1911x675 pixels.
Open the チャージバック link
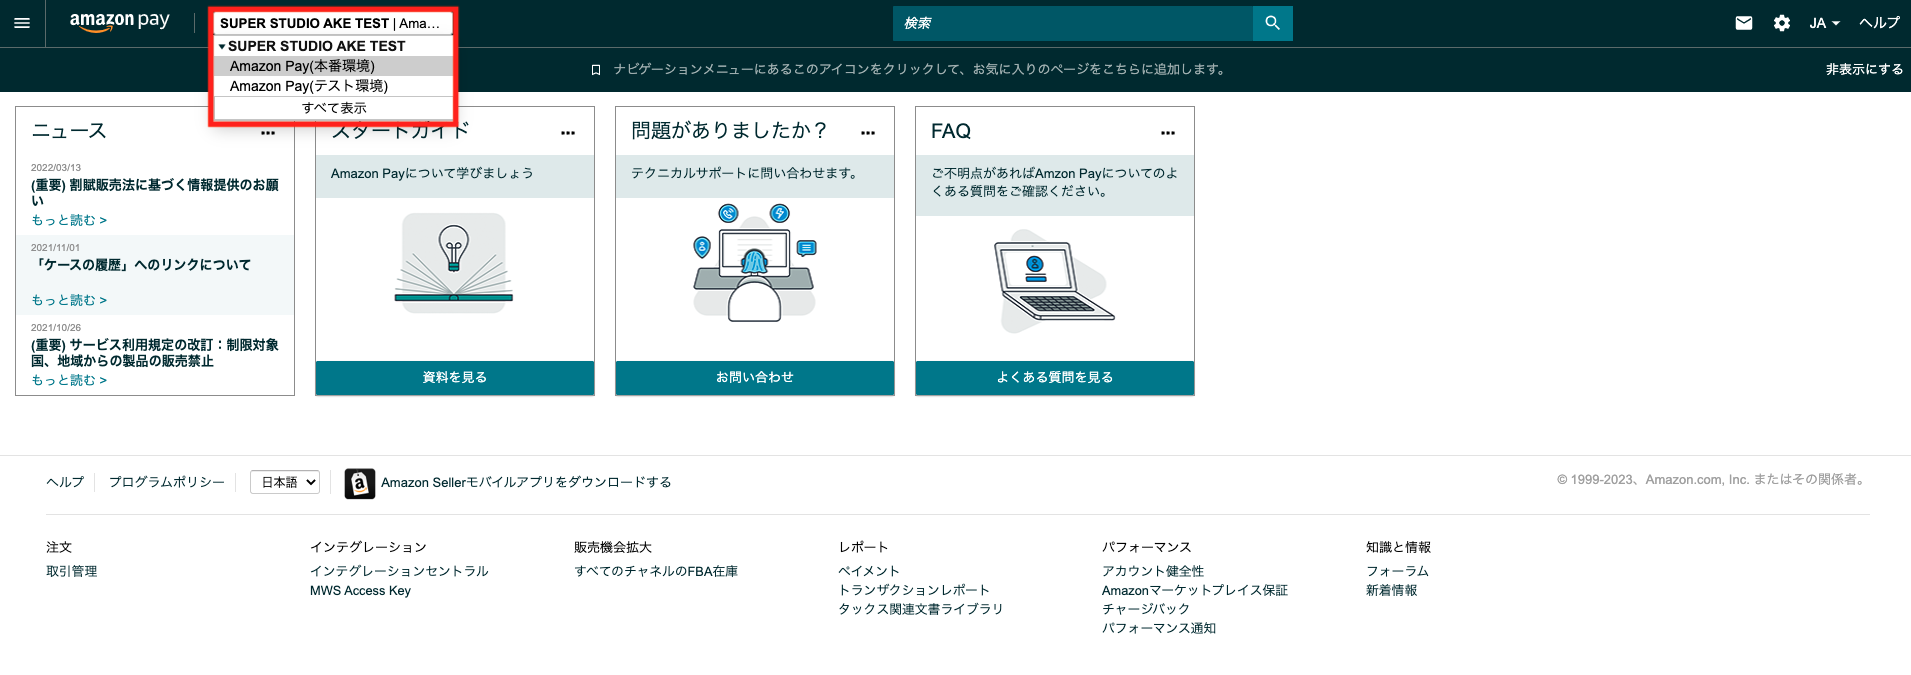pyautogui.click(x=1146, y=609)
